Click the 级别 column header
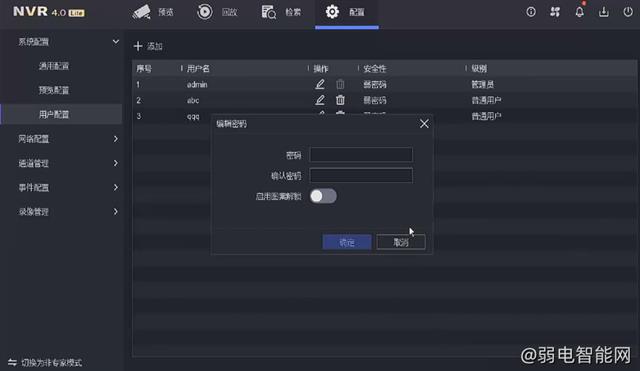This screenshot has width=640, height=371. click(x=479, y=69)
